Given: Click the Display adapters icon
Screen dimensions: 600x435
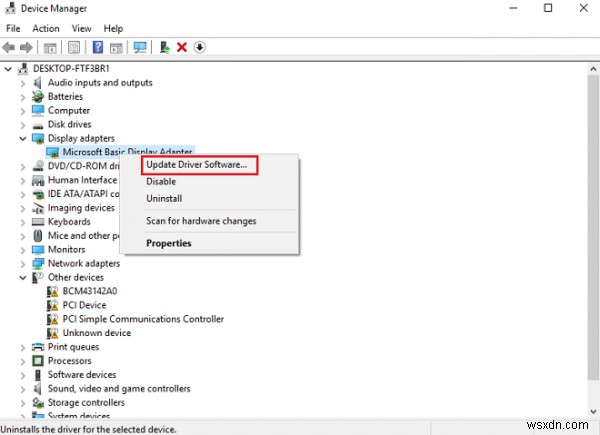Looking at the screenshot, I should click(x=38, y=138).
